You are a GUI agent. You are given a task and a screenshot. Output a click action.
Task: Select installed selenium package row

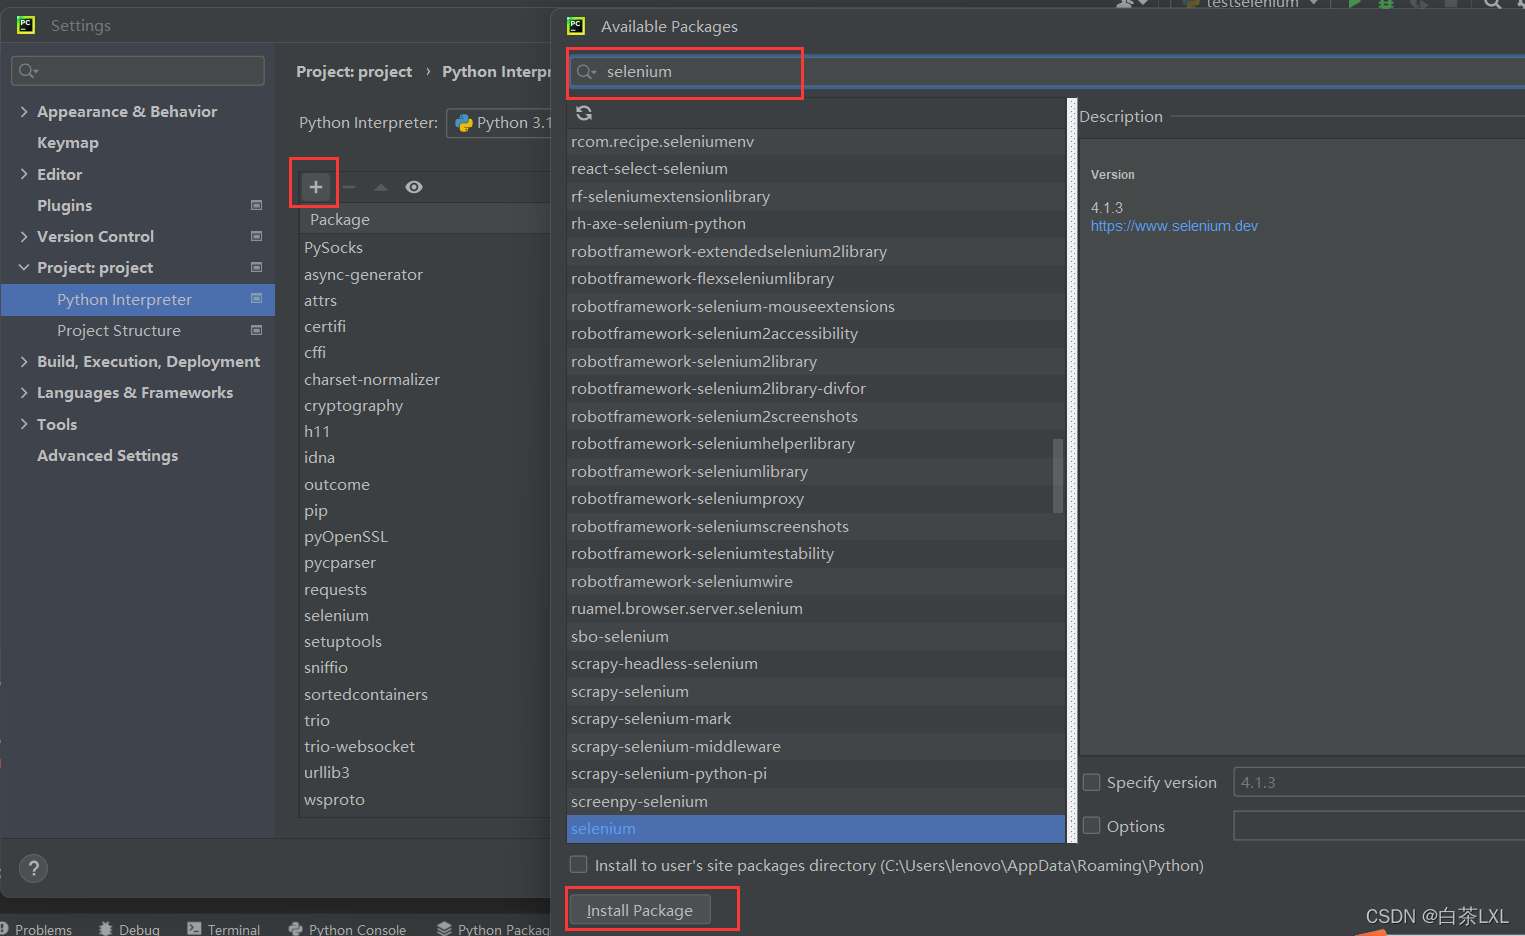[x=425, y=615]
